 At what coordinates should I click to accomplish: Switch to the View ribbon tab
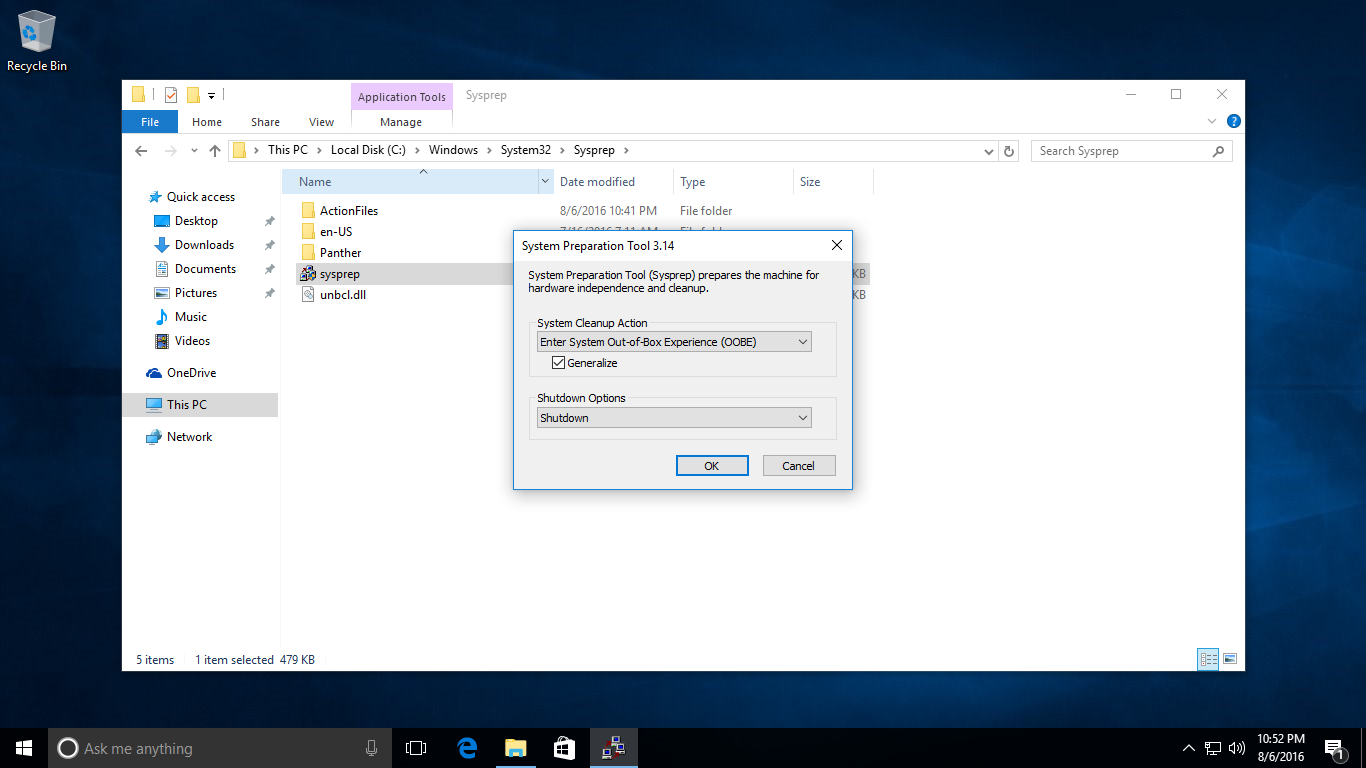tap(321, 122)
